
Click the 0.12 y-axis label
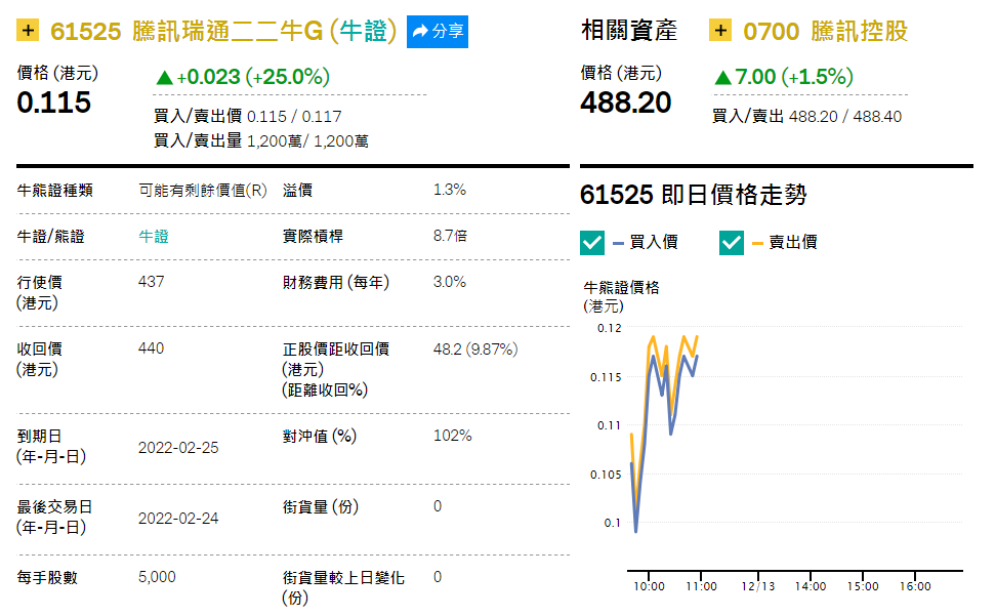609,328
